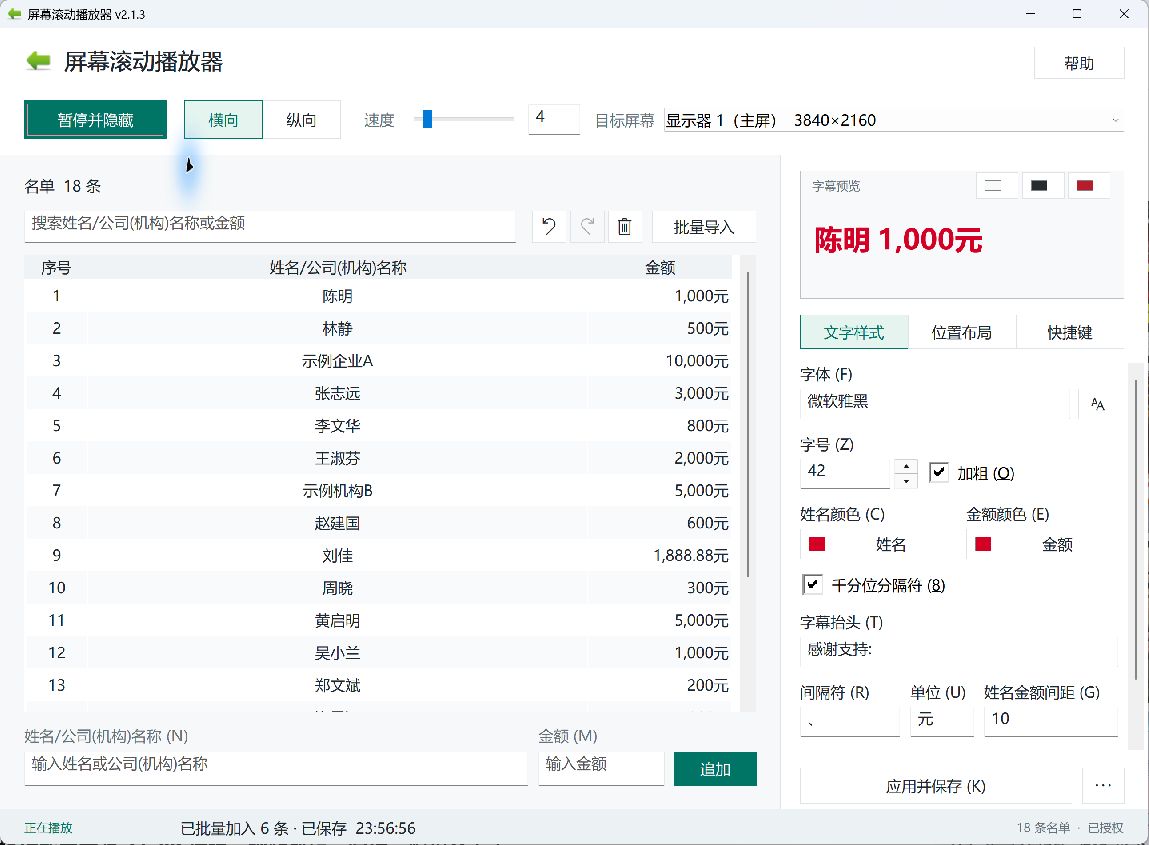This screenshot has height=845, width=1149.
Task: Click the 姓名/公司(机构)名称 column header
Action: (x=338, y=267)
